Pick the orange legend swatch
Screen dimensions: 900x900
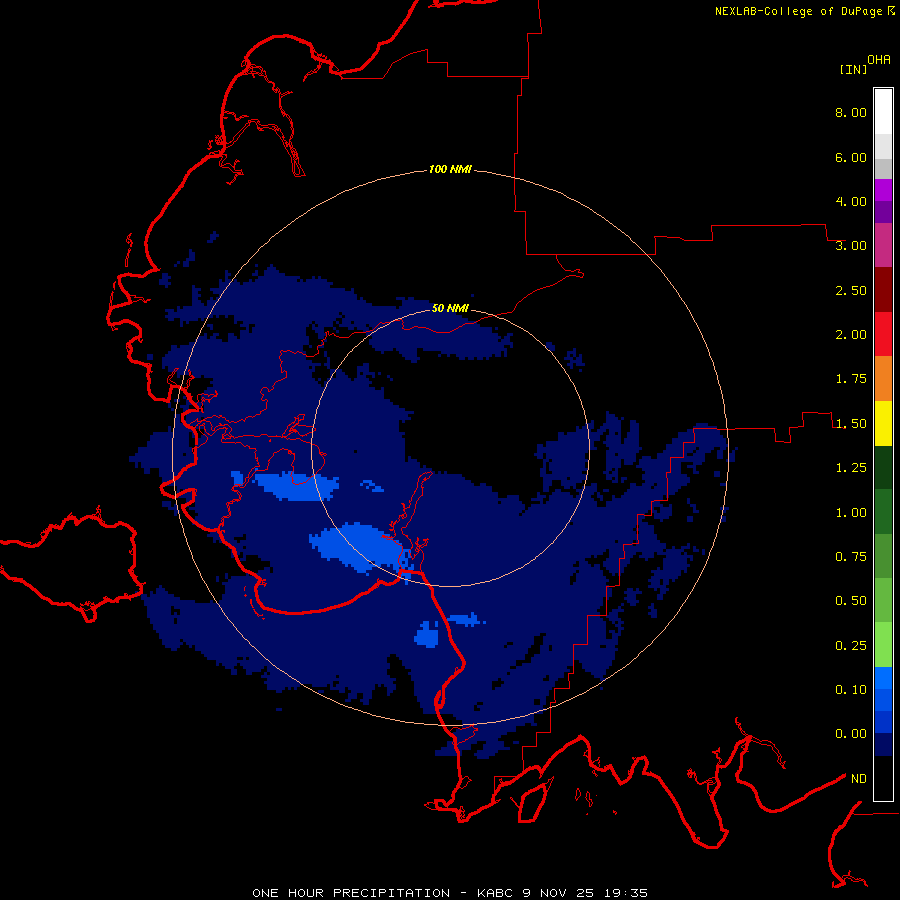coord(883,379)
